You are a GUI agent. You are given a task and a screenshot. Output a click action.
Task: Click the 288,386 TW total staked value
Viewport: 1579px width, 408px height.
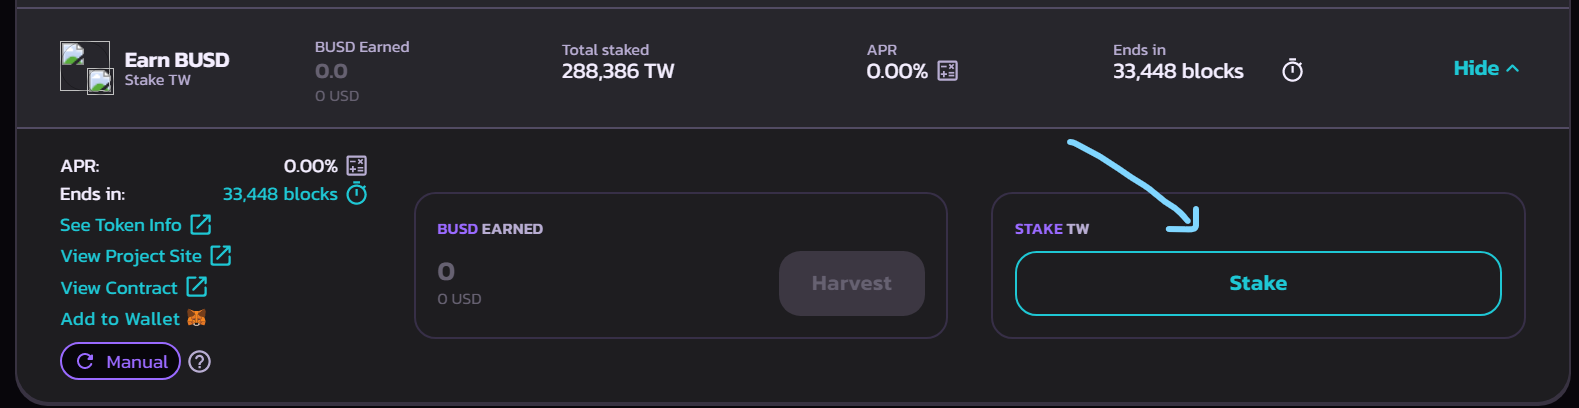click(x=618, y=71)
